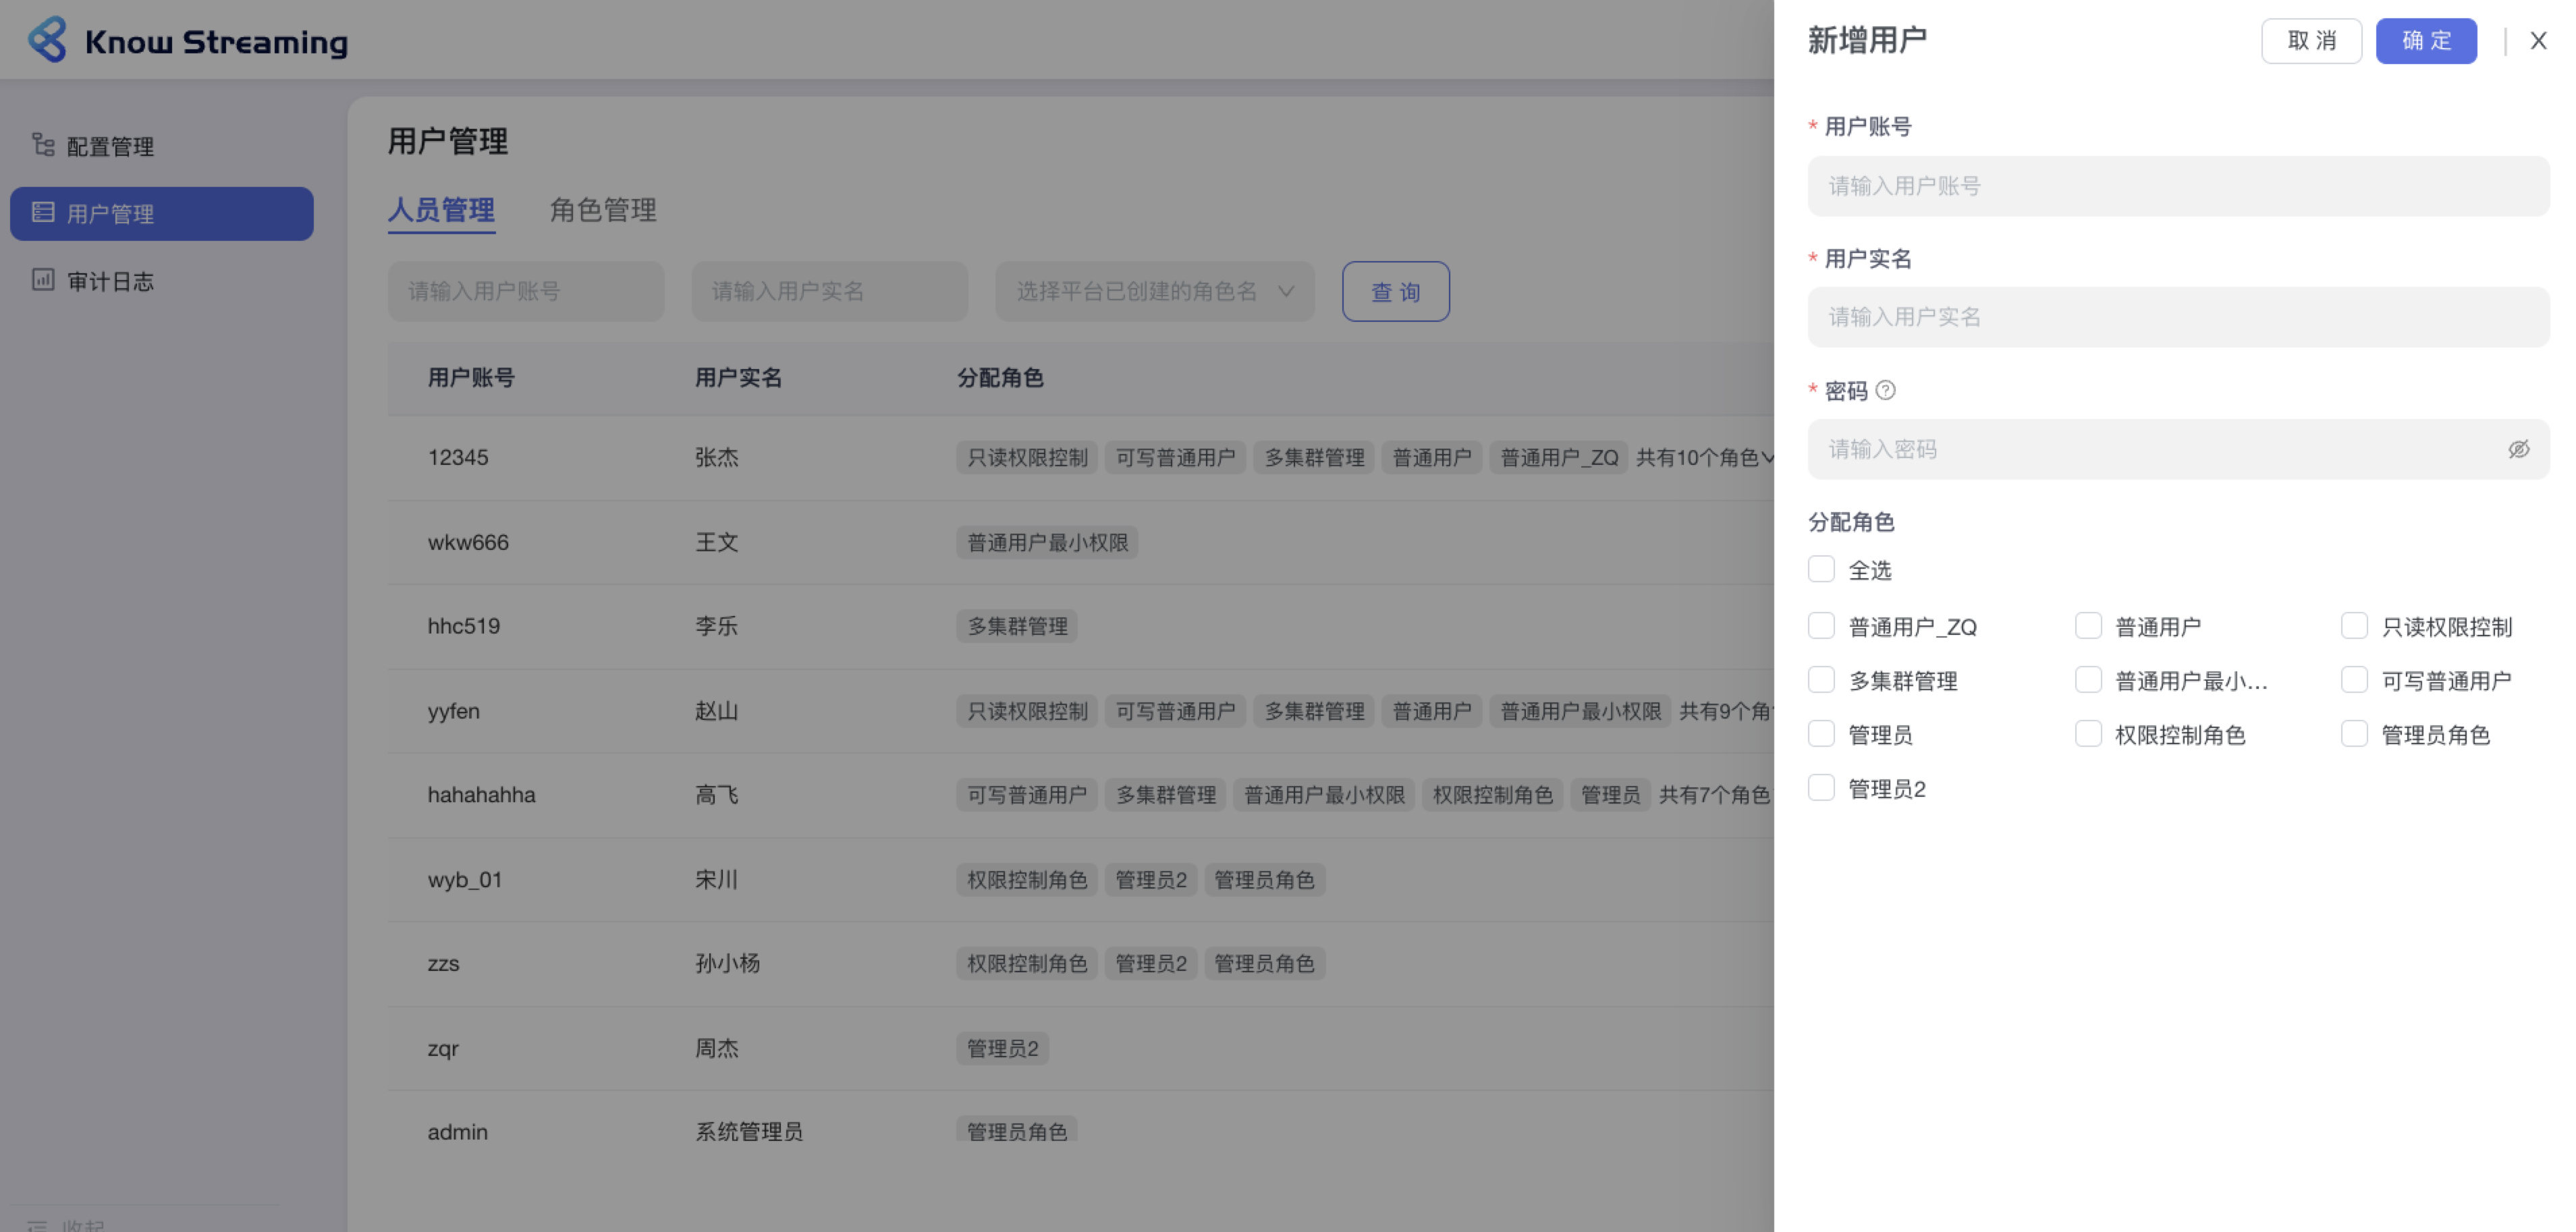The height and width of the screenshot is (1232, 2576).
Task: Toggle password visibility eye icon
Action: point(2518,449)
